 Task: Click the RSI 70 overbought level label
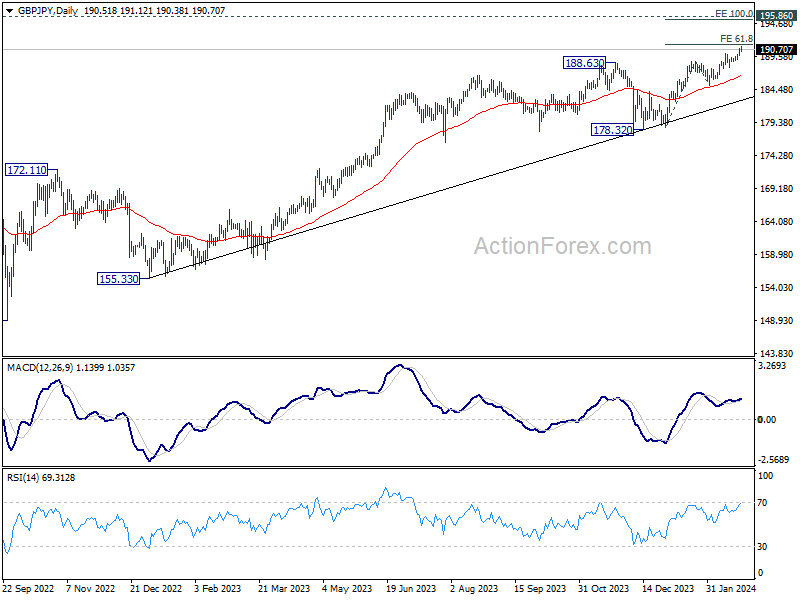click(762, 503)
